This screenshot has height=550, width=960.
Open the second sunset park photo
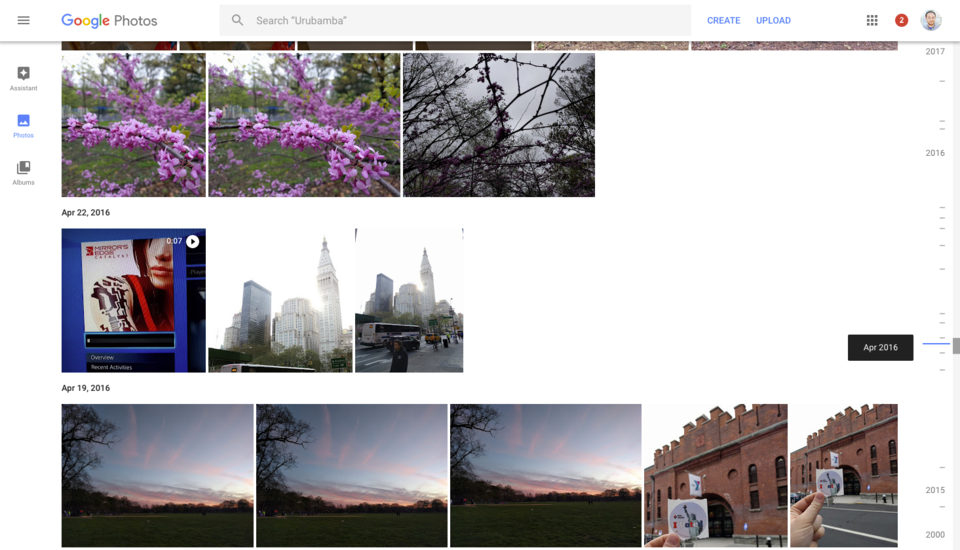click(x=351, y=475)
